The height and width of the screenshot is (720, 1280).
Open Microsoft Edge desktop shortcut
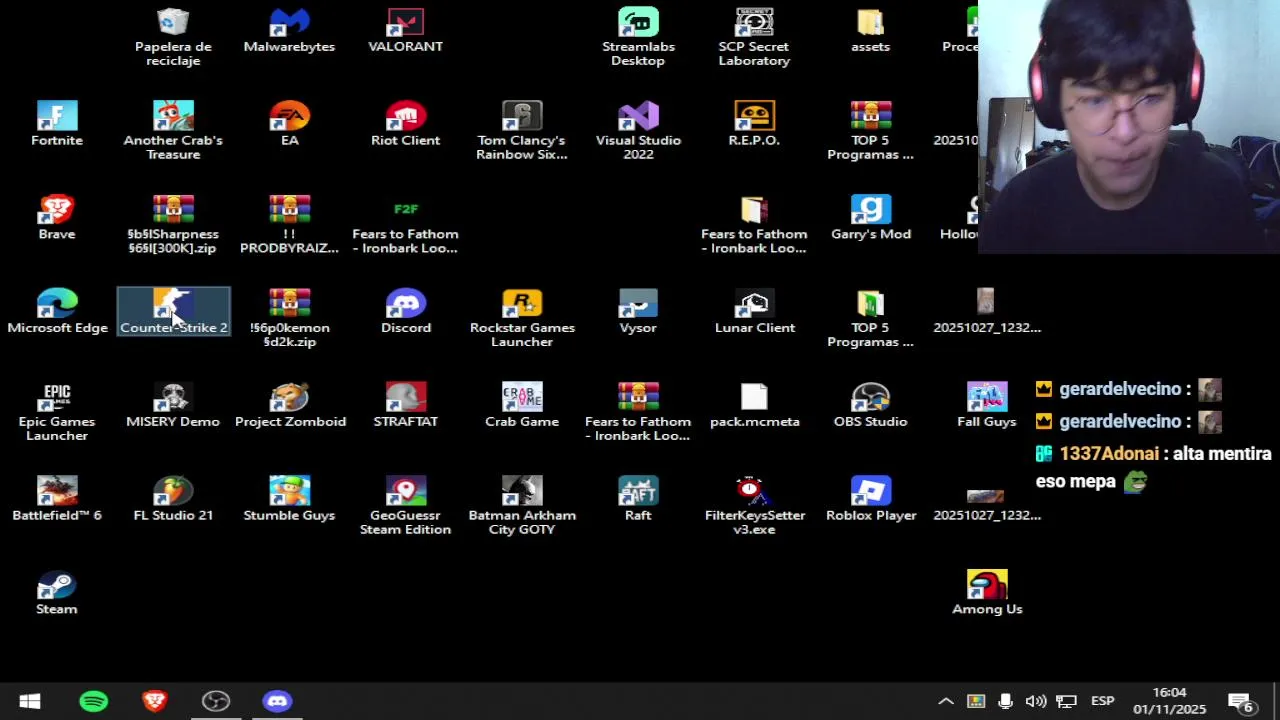(57, 312)
